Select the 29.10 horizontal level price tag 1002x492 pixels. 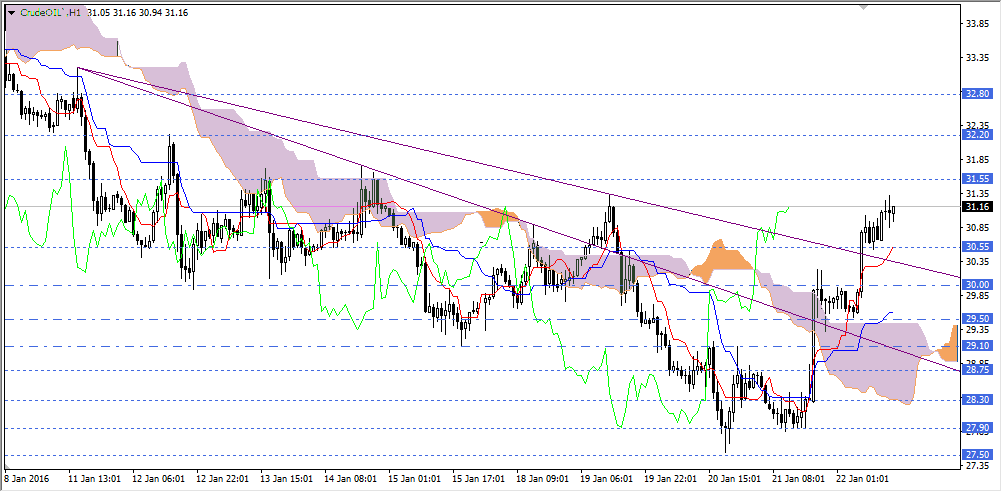[x=976, y=346]
